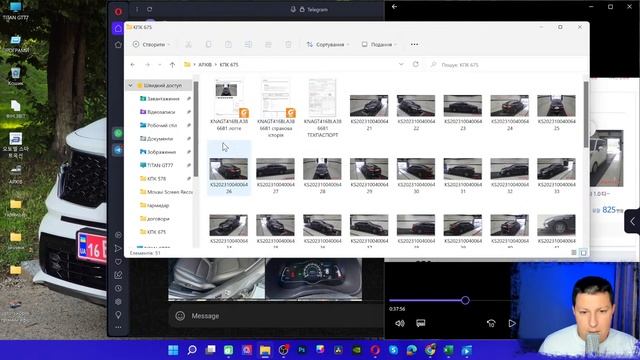
Task: Click the Copy icon in Explorer toolbar
Action: (x=208, y=44)
